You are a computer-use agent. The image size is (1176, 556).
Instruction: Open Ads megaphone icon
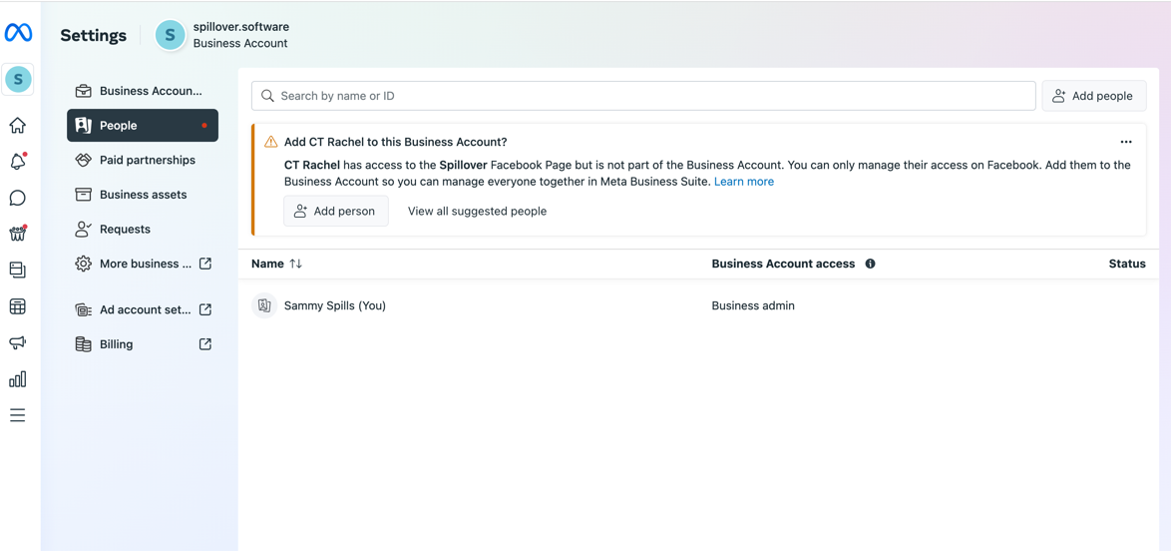click(17, 343)
